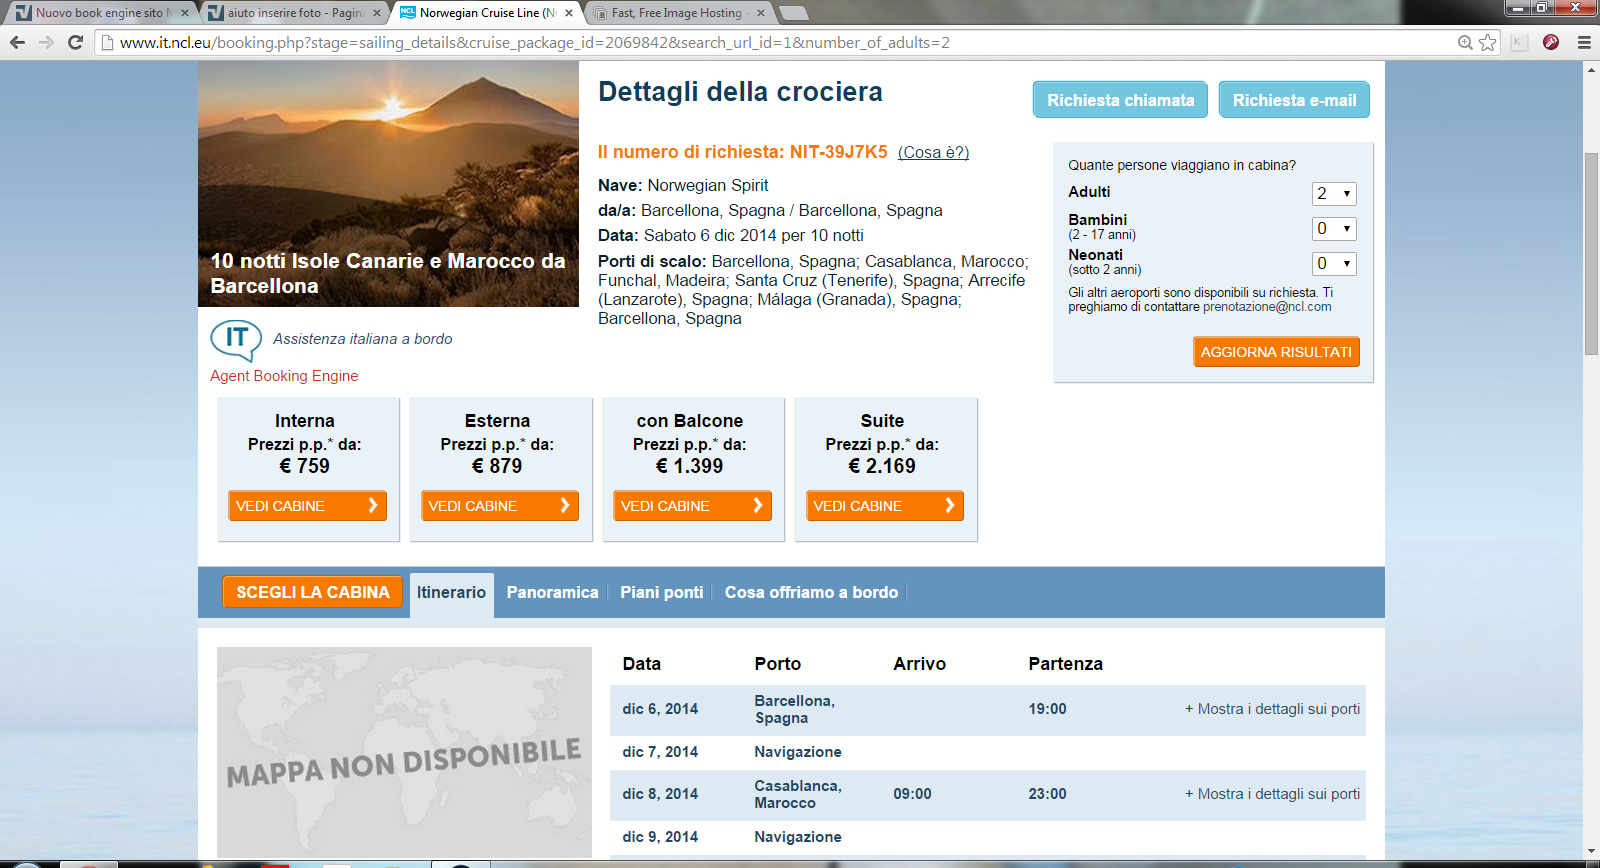1600x868 pixels.
Task: Click the '23:00' departure time
Action: [1047, 794]
